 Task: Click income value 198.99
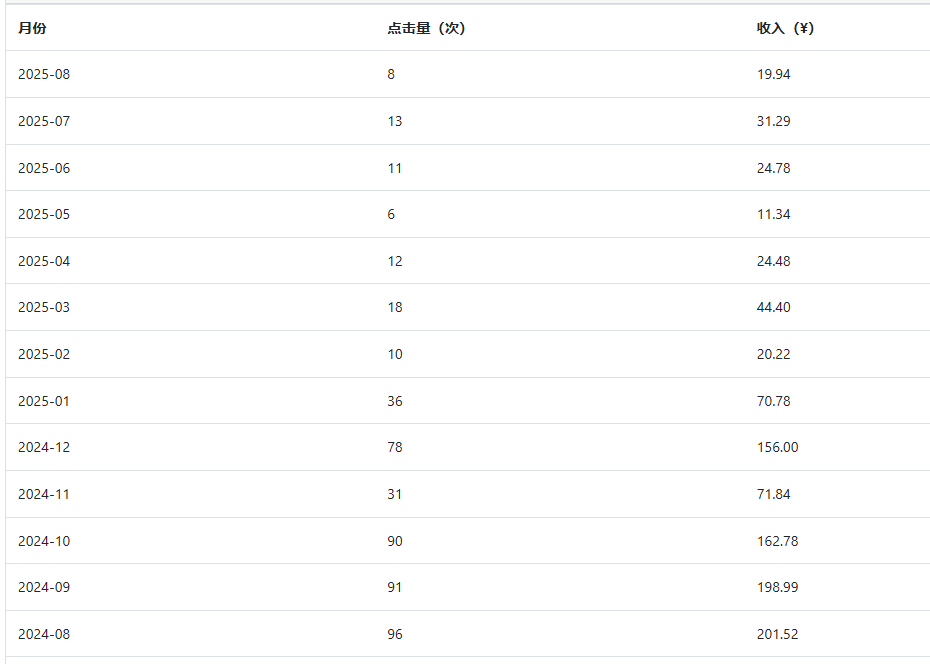pos(778,587)
